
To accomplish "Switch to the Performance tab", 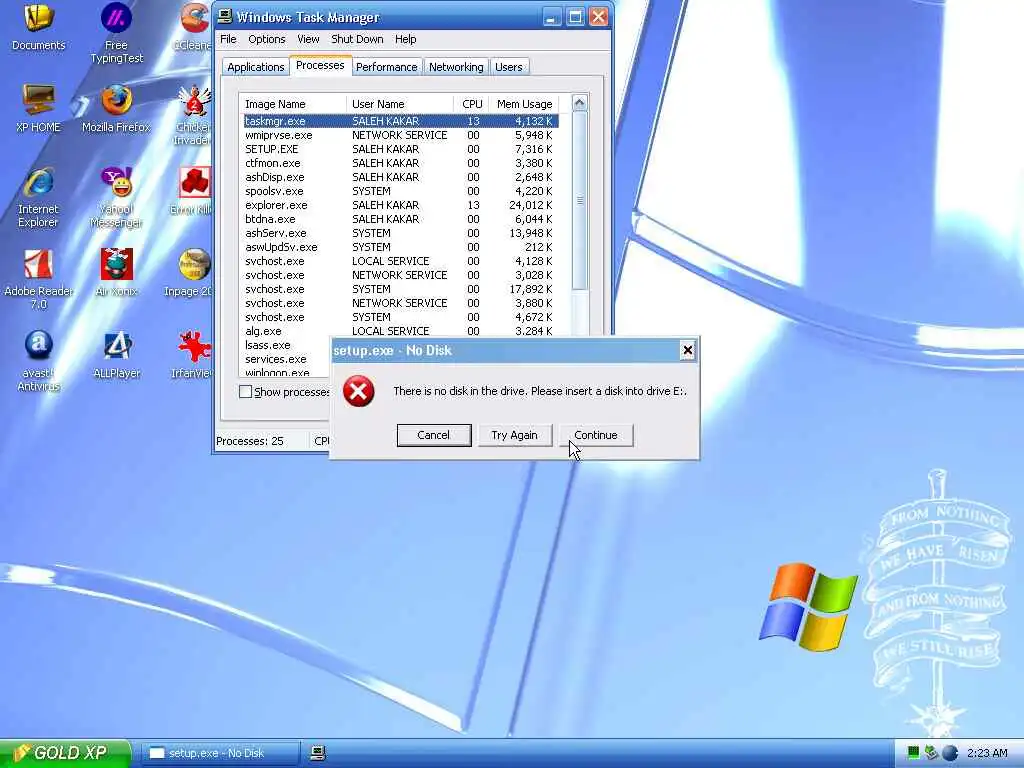I will pos(387,67).
